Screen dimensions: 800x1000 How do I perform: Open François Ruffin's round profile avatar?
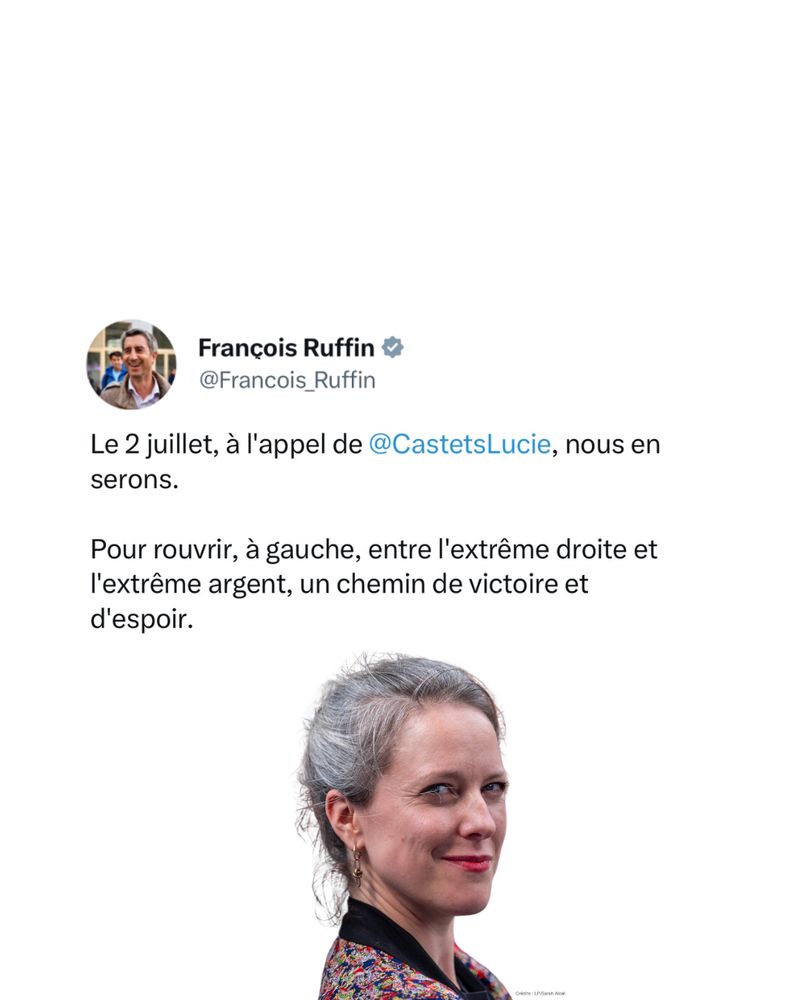[x=131, y=364]
